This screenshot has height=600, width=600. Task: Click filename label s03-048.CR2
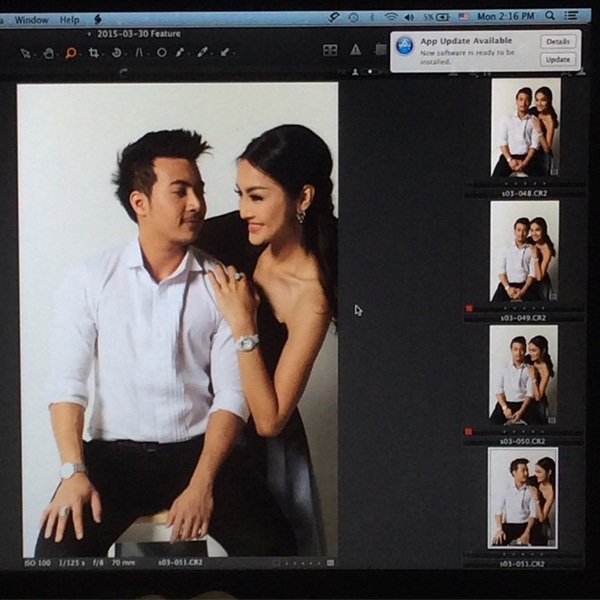pyautogui.click(x=524, y=194)
